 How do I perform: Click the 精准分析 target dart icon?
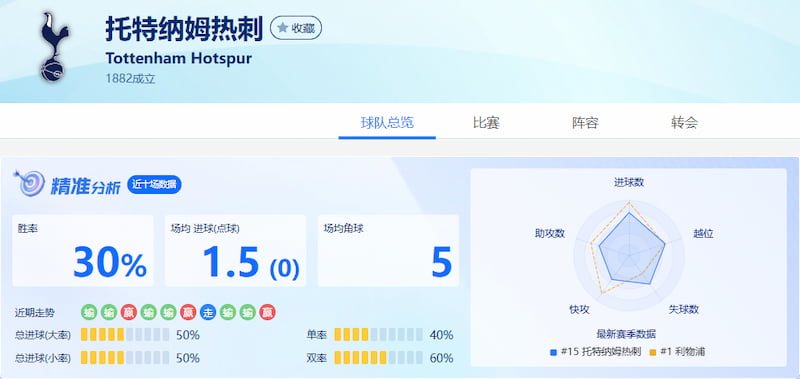[30, 183]
